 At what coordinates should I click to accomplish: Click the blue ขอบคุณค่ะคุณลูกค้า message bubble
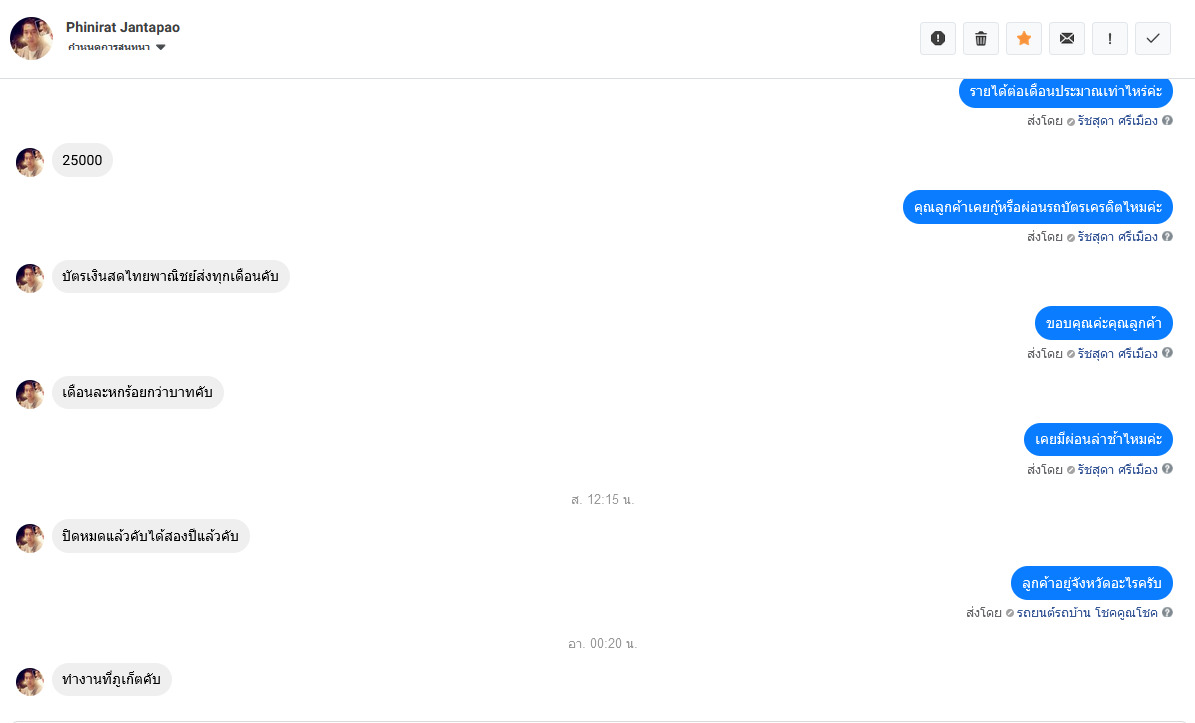pos(1103,323)
